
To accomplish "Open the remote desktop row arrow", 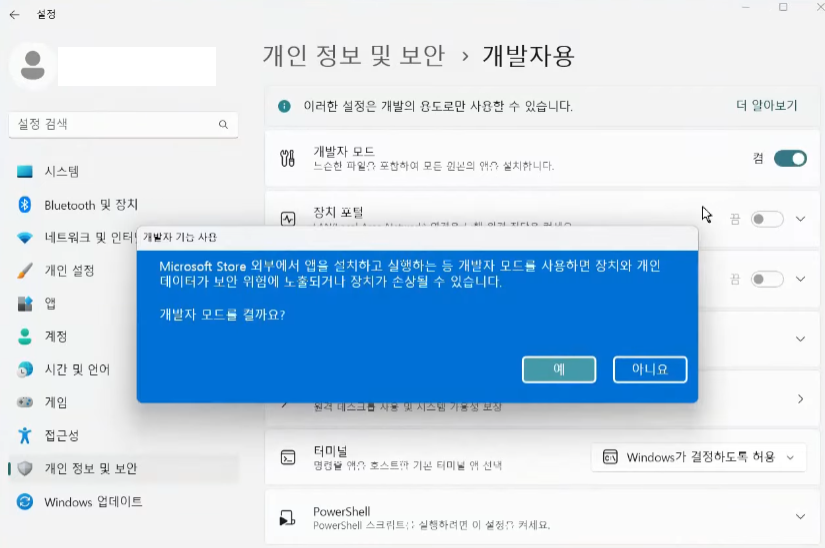I will click(800, 399).
